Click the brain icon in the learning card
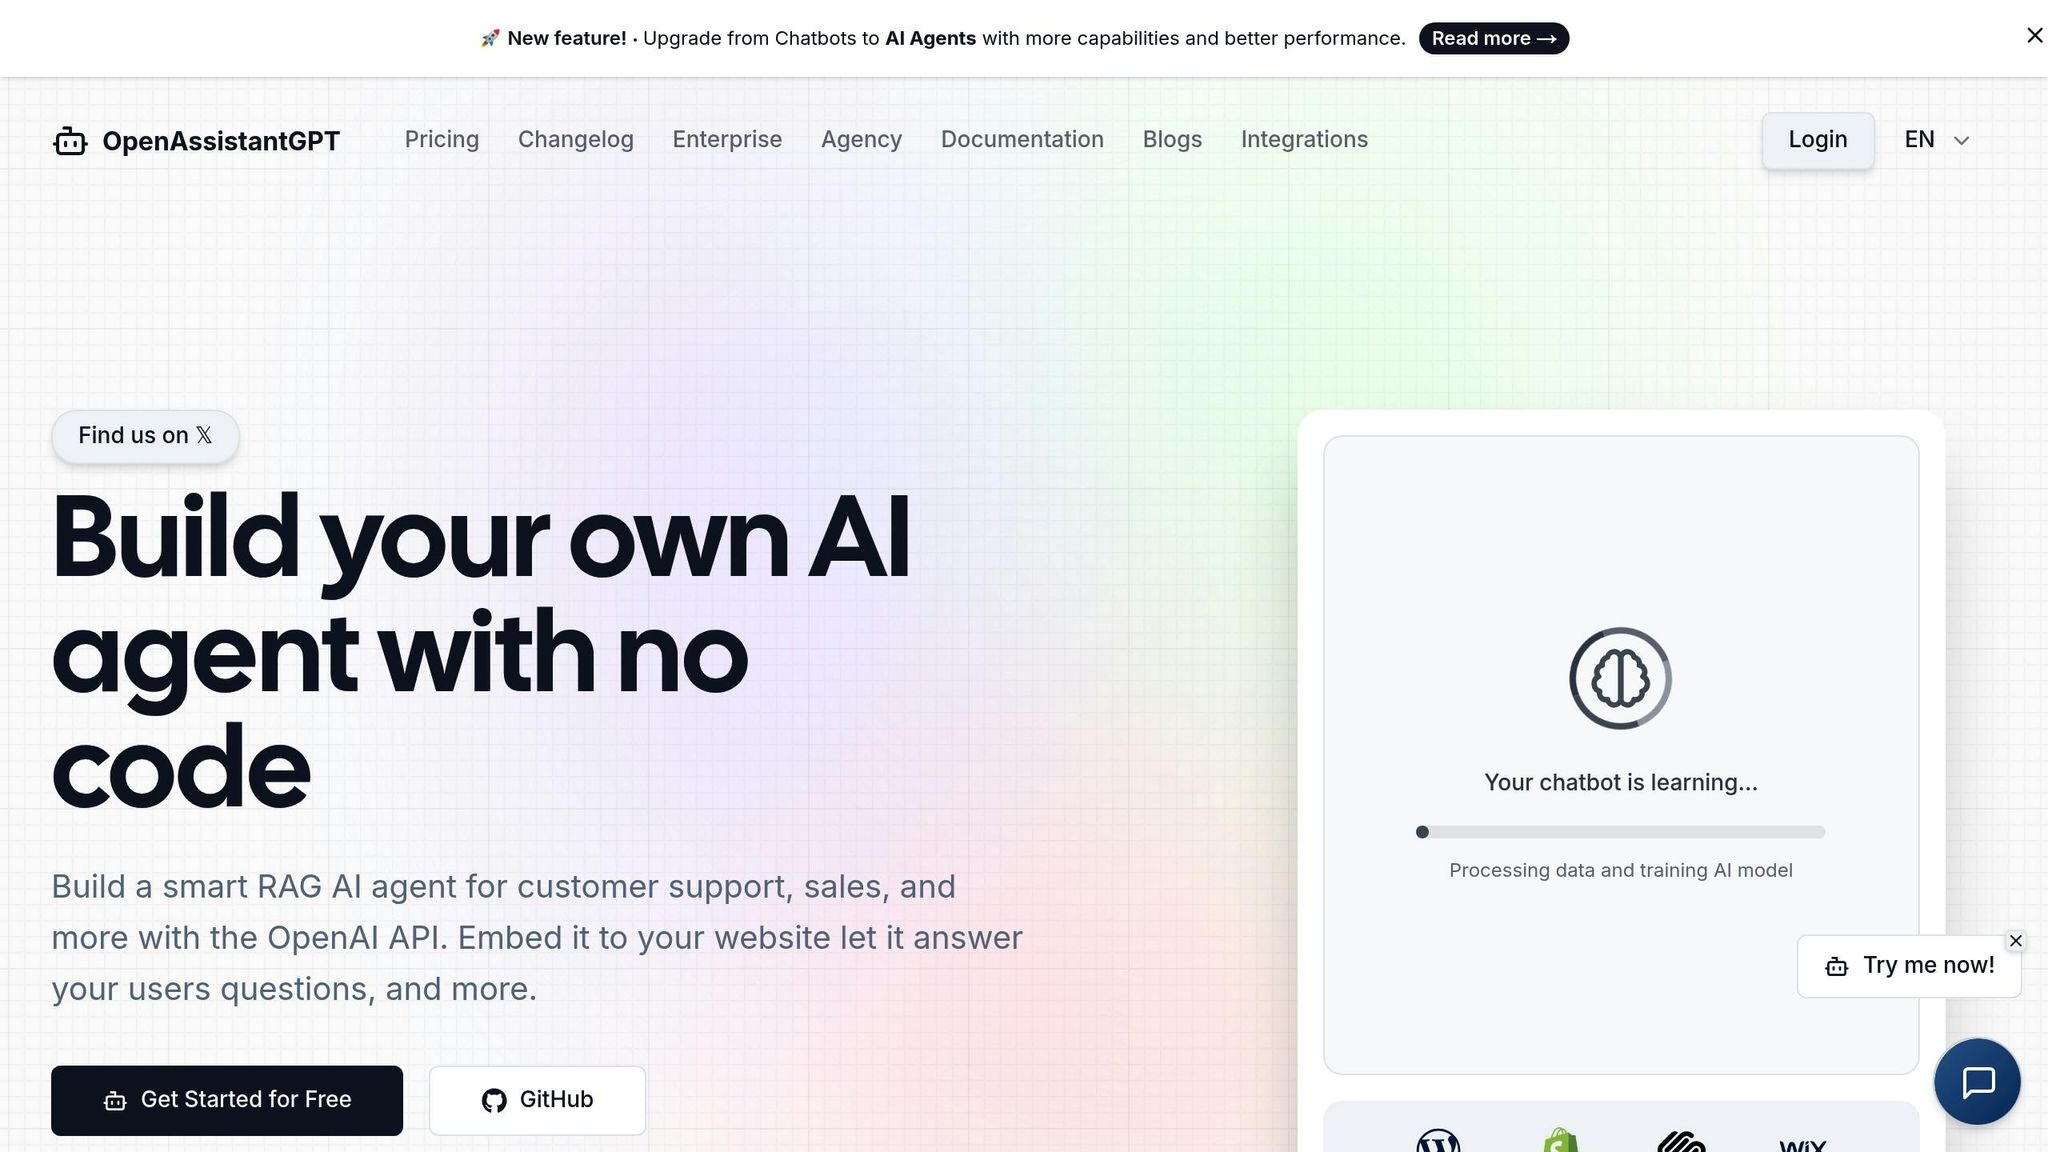The height and width of the screenshot is (1152, 2048). tap(1620, 676)
